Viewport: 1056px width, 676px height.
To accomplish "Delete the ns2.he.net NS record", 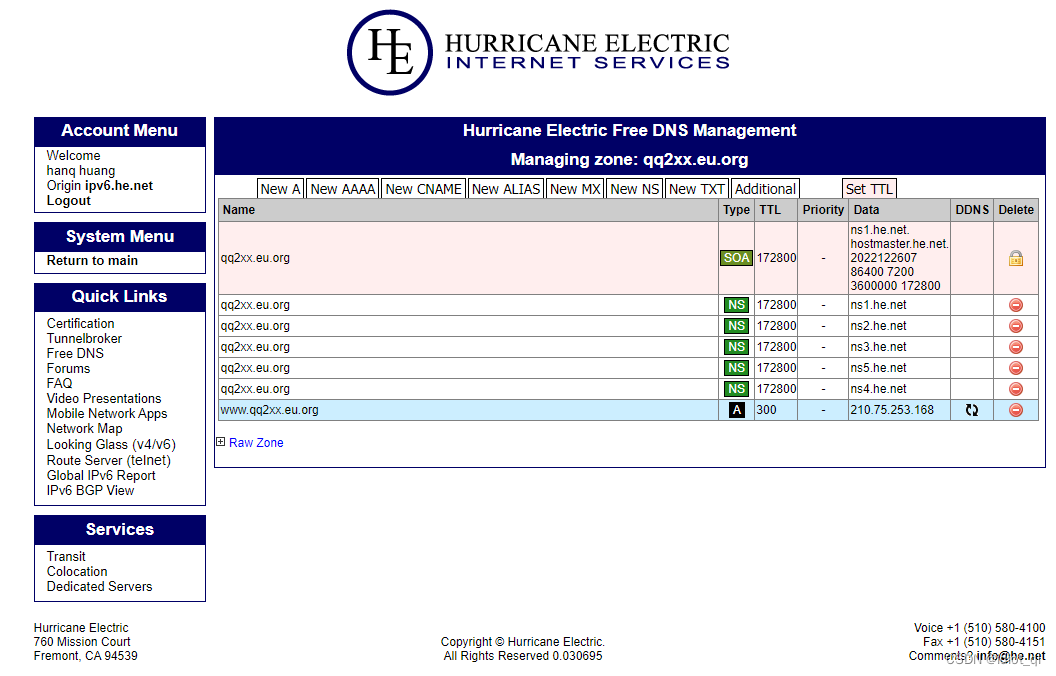I will pos(1016,326).
